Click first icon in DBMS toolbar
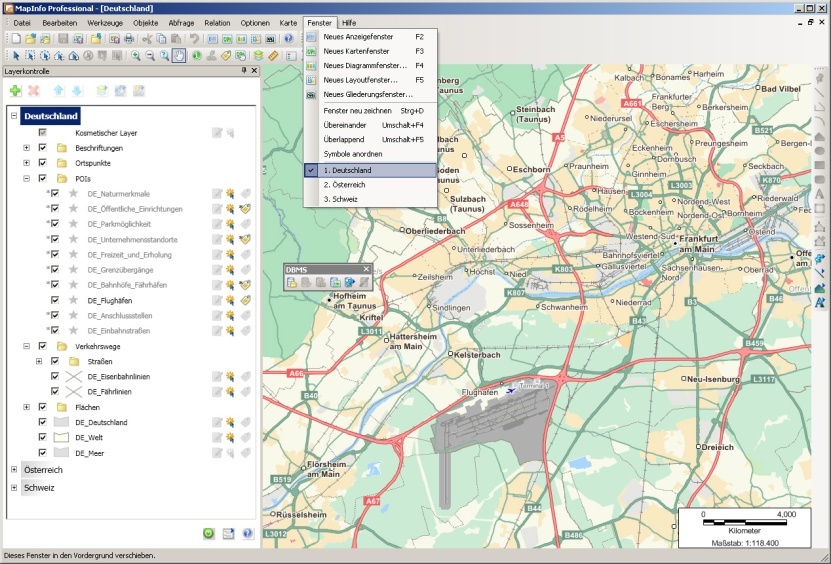The image size is (831, 564). click(291, 283)
